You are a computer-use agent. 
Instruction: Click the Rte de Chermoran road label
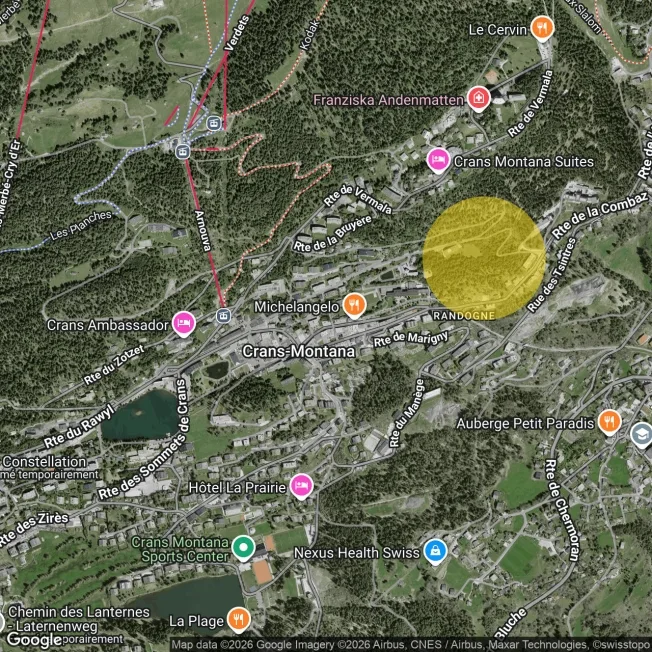[x=562, y=510]
